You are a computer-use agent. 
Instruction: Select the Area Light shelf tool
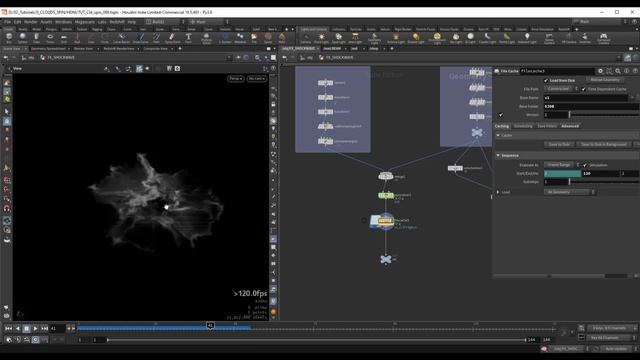click(355, 38)
